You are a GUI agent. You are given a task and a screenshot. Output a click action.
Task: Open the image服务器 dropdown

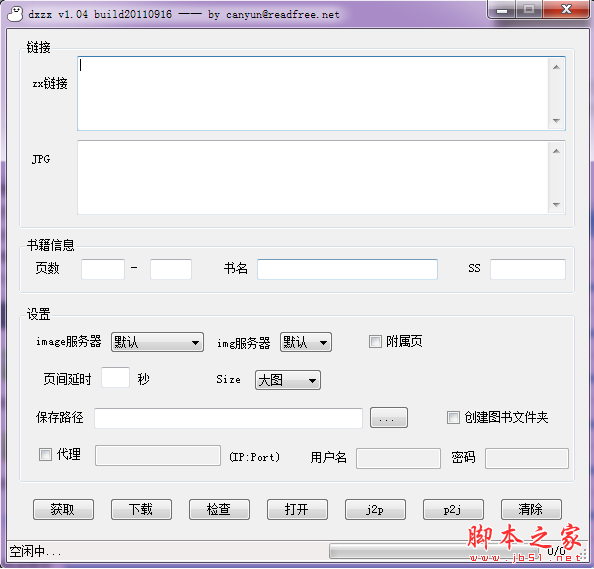click(x=157, y=342)
